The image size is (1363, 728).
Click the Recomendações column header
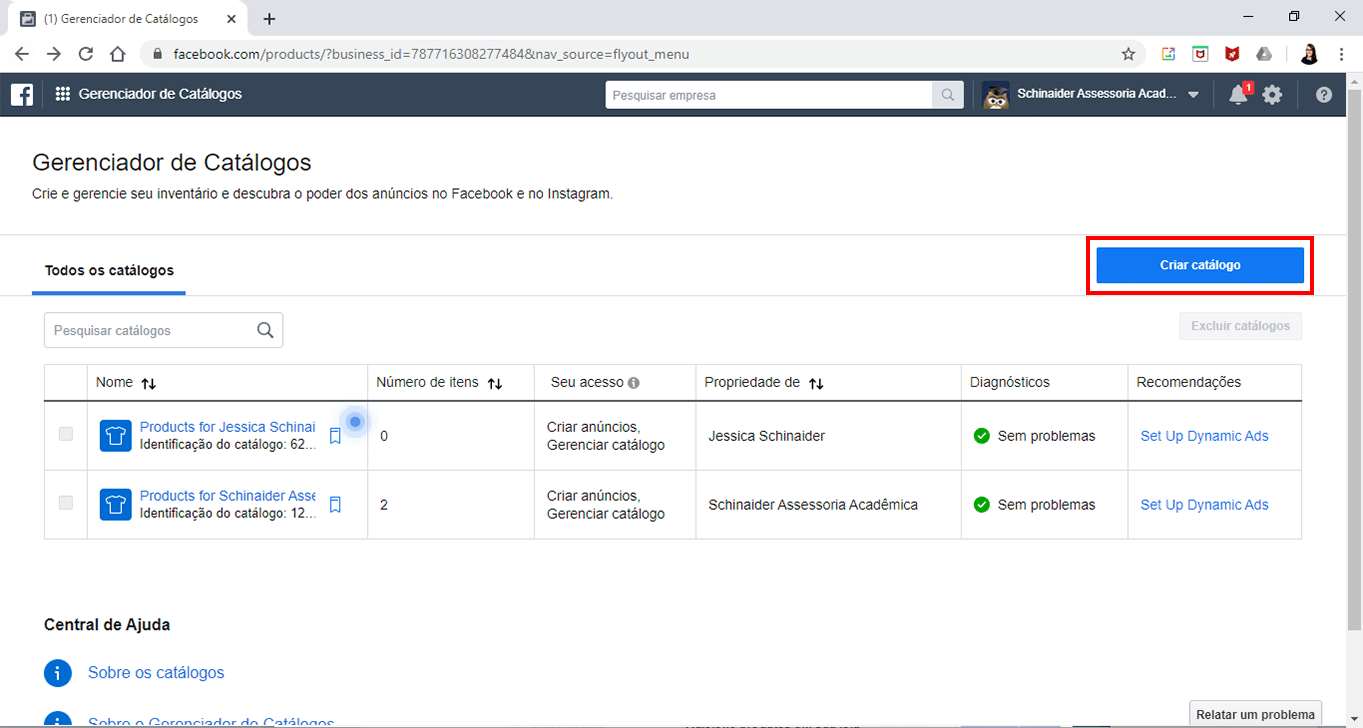(1189, 382)
